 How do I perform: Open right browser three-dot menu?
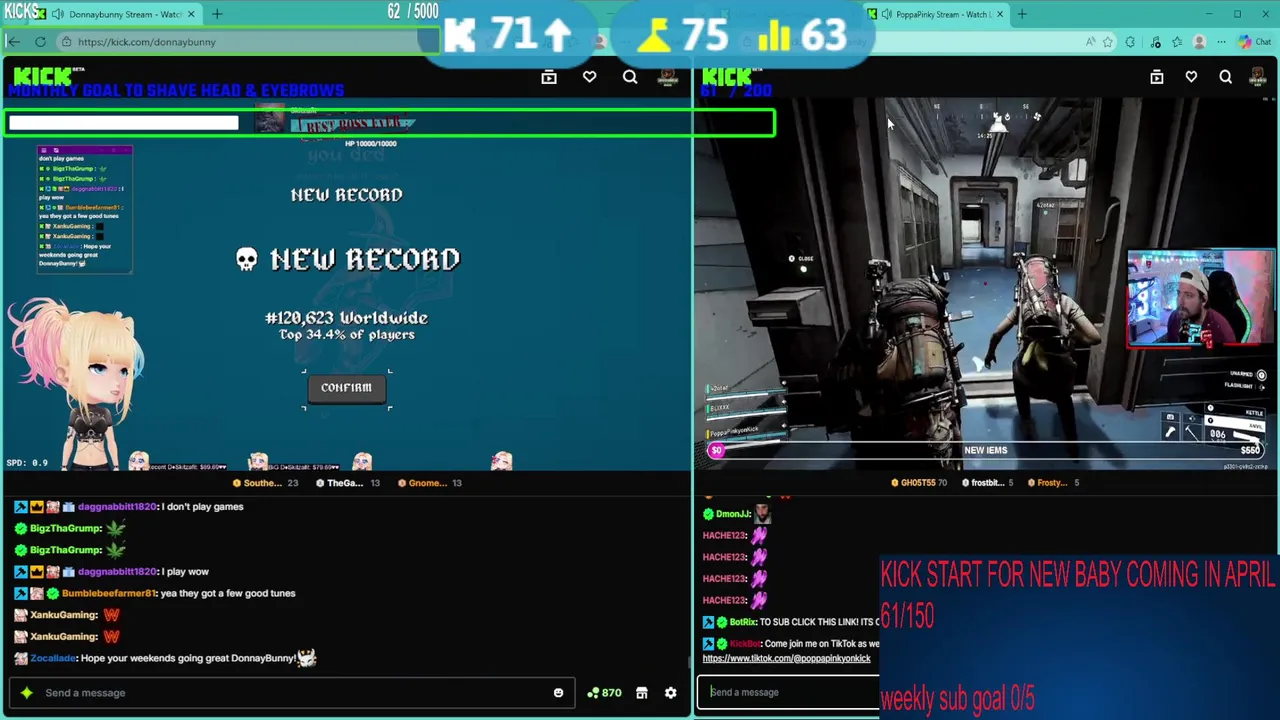1221,42
